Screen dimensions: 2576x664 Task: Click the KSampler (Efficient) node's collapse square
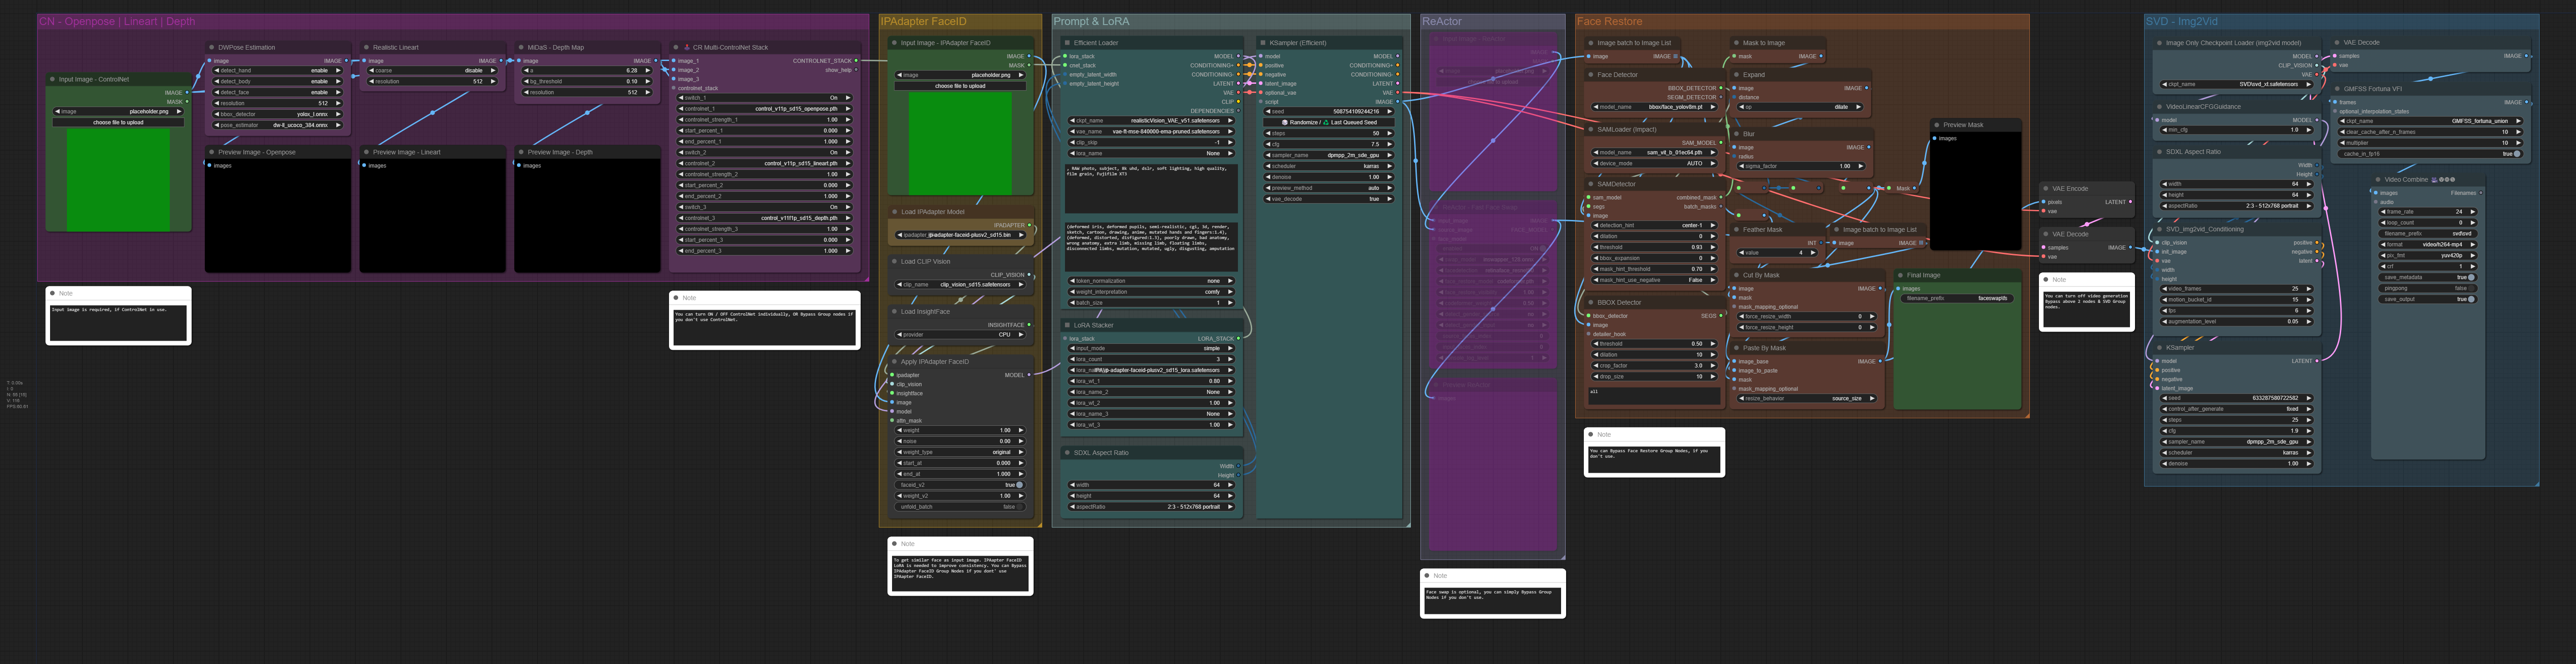(1262, 43)
